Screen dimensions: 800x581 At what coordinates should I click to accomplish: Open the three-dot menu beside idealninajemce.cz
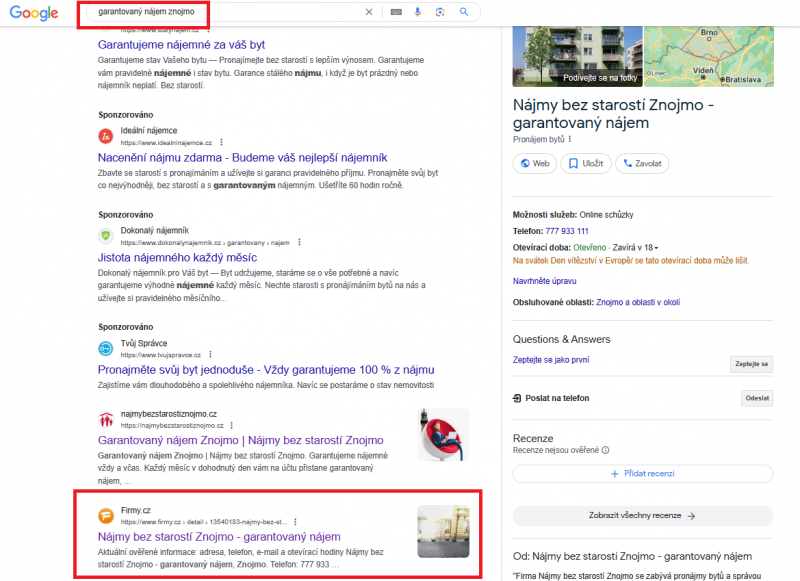coord(221,142)
